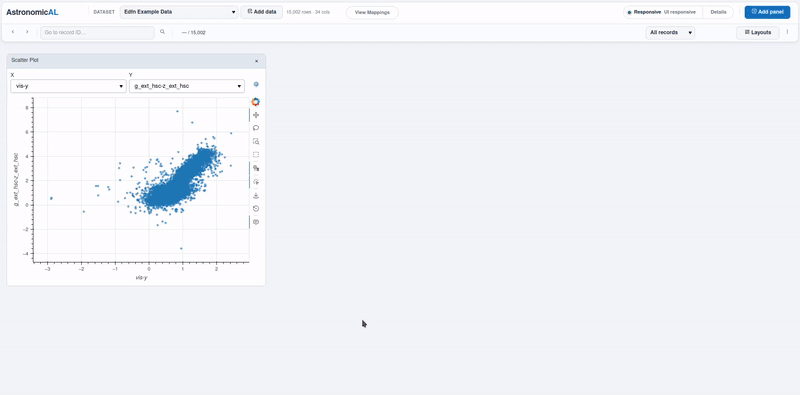Activate the Tap select tool
Viewport: 800px width, 395px height.
(x=256, y=182)
